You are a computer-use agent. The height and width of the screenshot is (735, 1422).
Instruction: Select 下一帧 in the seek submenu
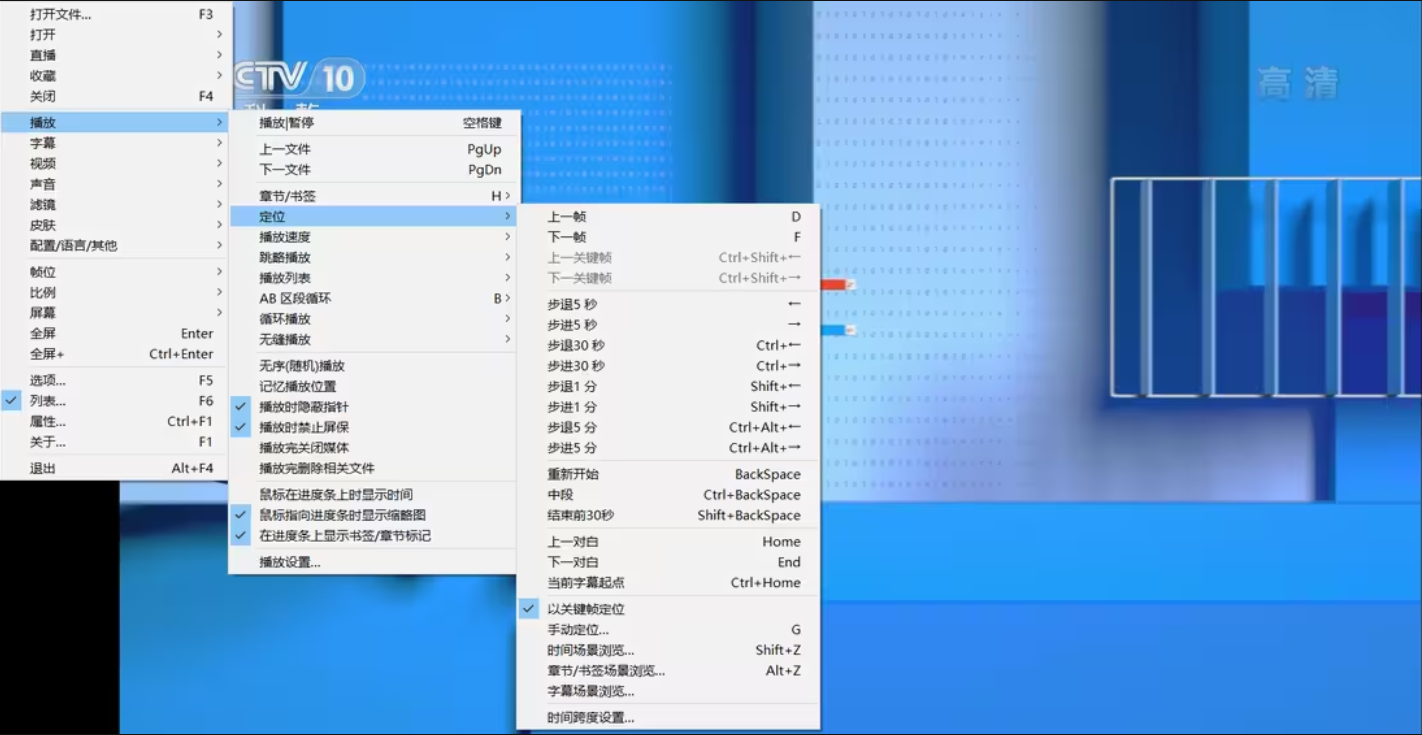point(668,237)
